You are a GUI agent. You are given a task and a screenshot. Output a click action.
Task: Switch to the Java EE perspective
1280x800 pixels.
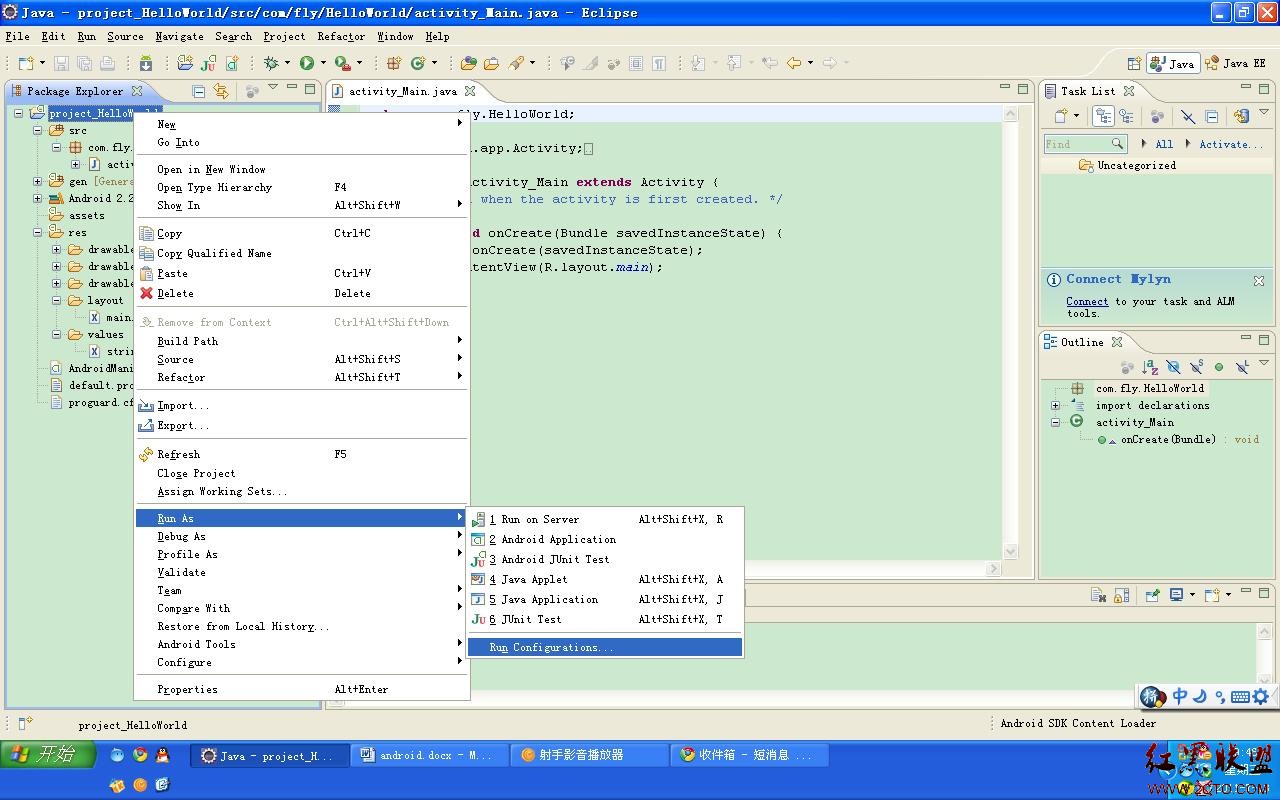click(x=1236, y=63)
